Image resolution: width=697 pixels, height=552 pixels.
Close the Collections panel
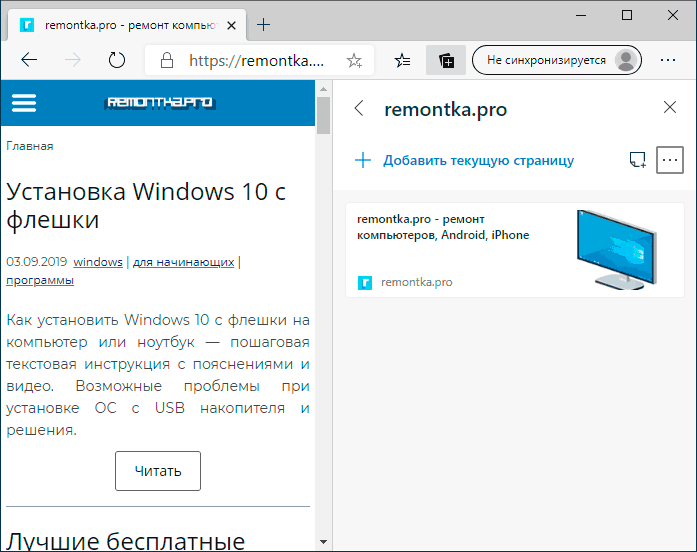coord(669,107)
